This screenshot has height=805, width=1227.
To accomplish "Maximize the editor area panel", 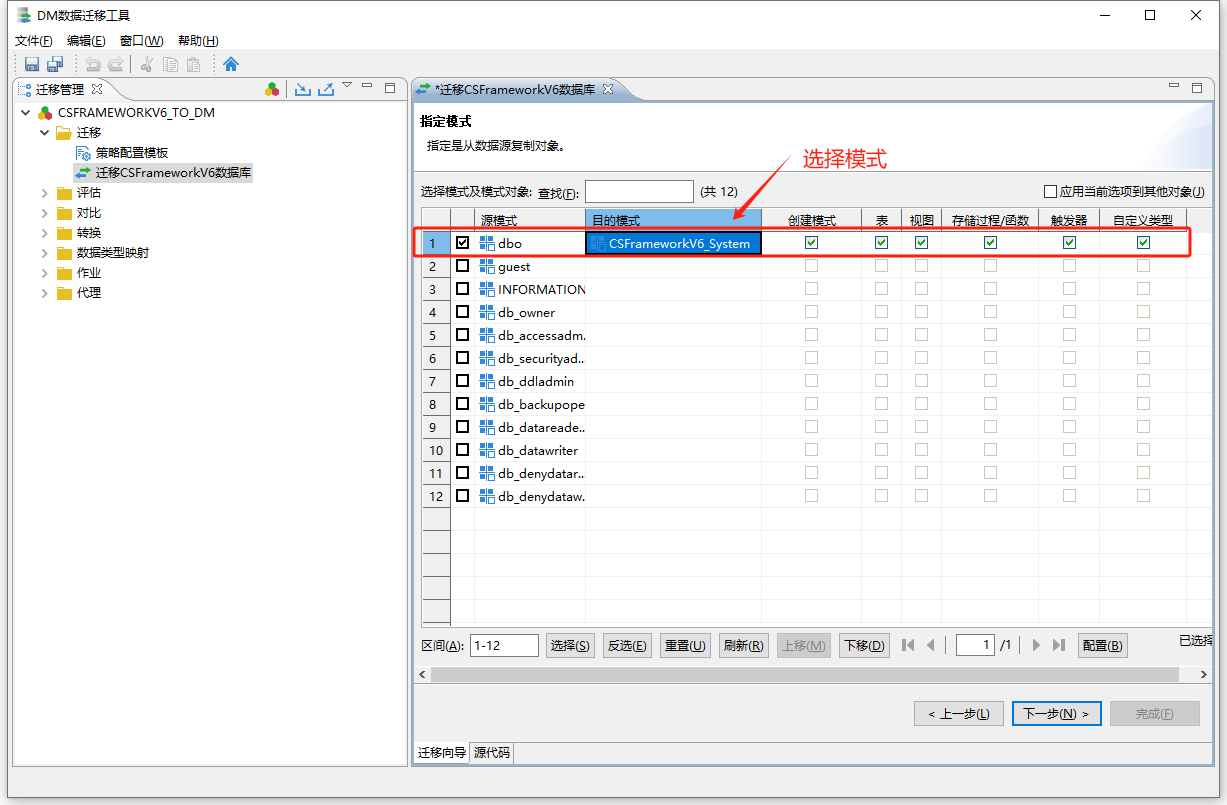I will point(1197,88).
